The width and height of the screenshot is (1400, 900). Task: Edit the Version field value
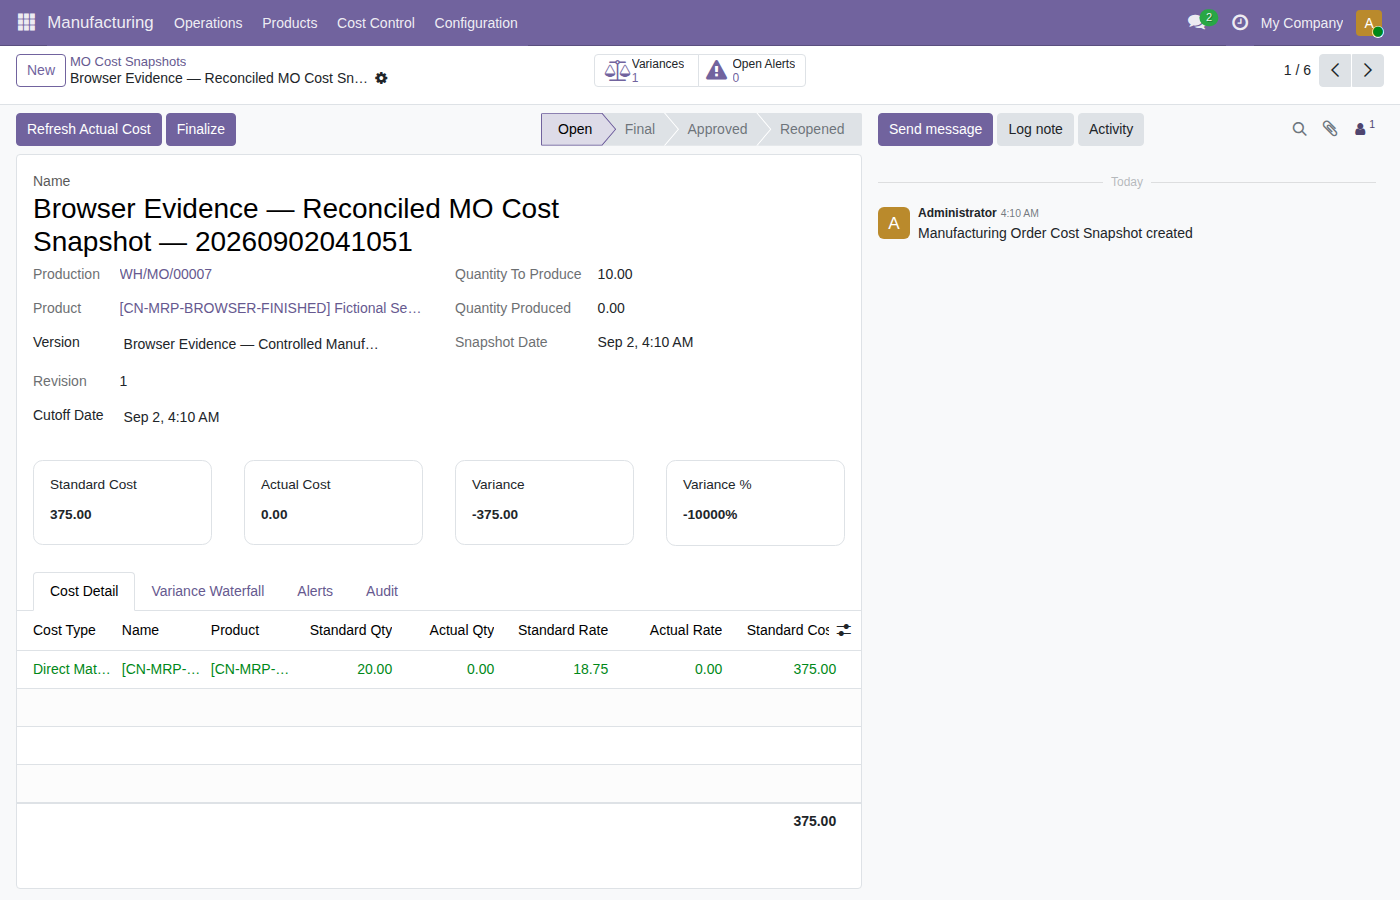click(272, 344)
